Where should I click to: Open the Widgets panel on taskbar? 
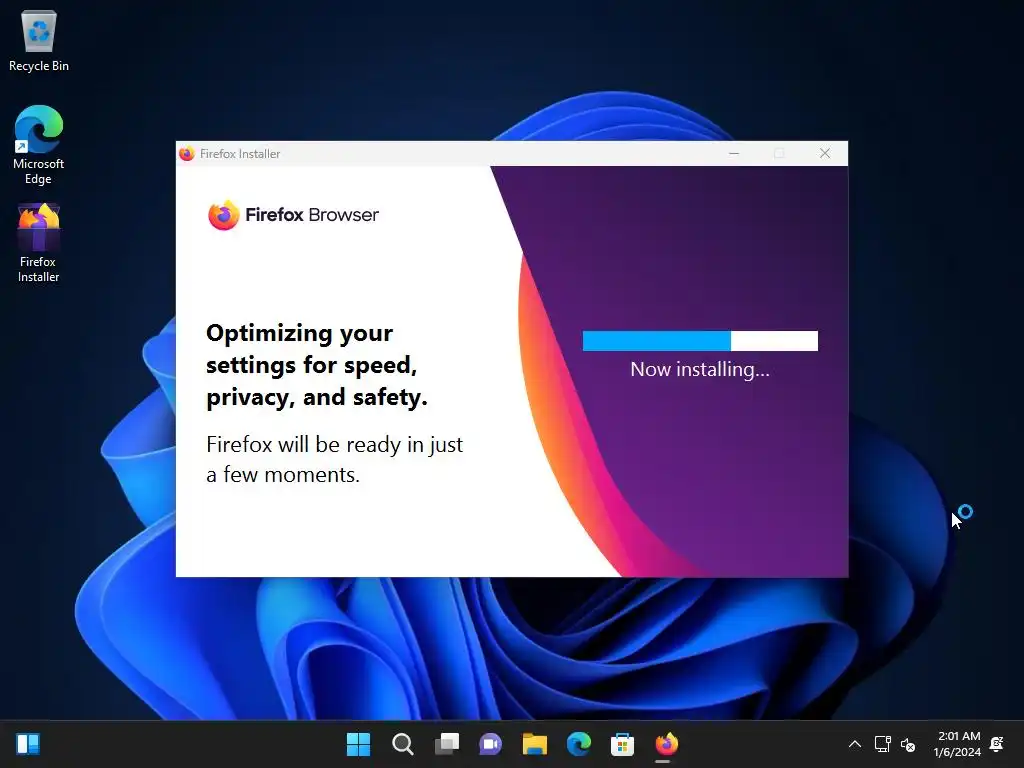coord(28,744)
